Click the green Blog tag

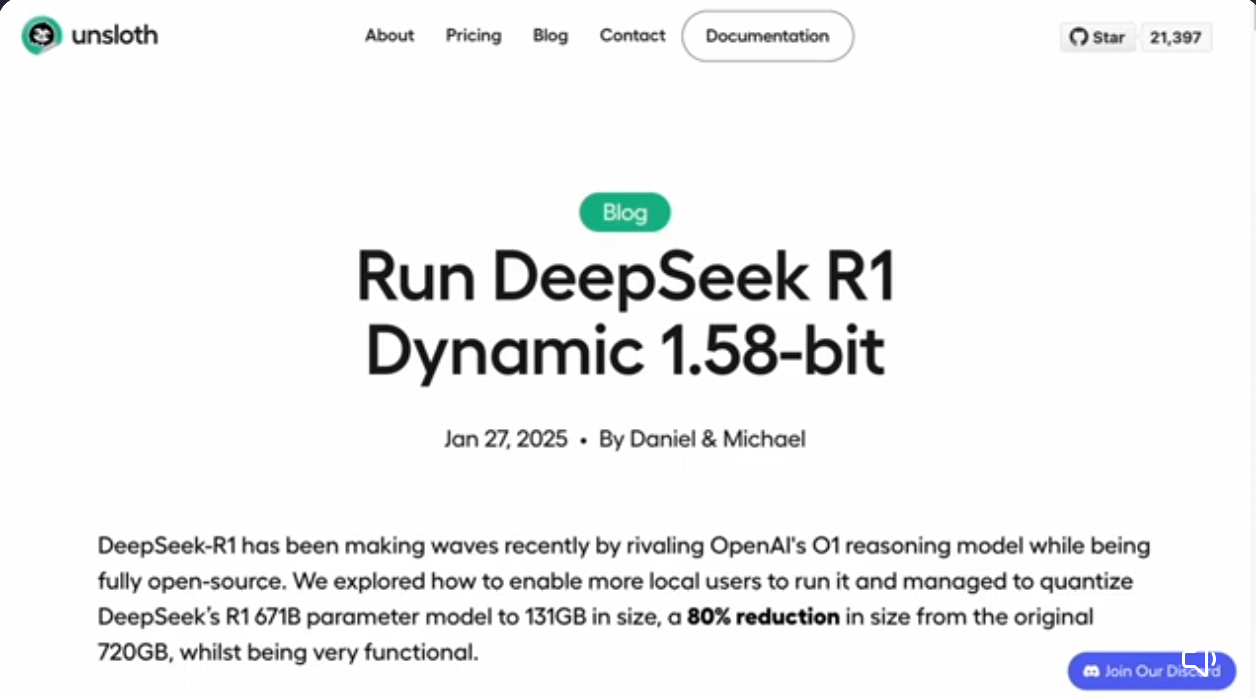[x=625, y=212]
